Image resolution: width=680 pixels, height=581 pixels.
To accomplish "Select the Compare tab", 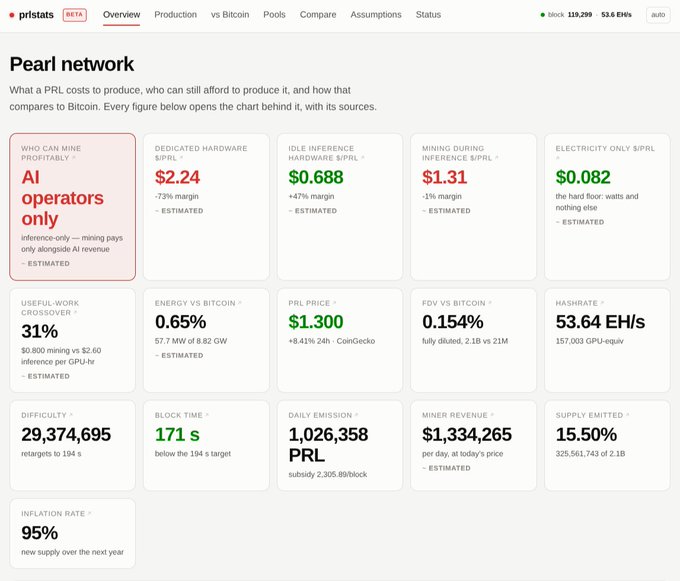I will pyautogui.click(x=318, y=15).
